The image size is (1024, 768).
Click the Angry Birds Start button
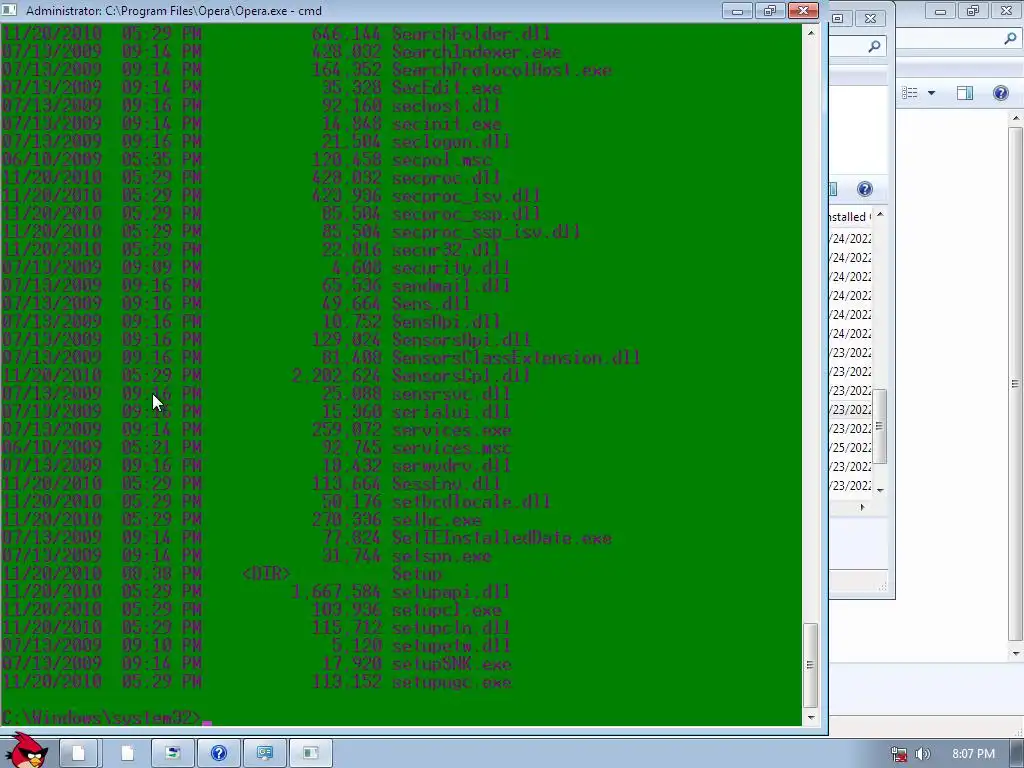[26, 751]
